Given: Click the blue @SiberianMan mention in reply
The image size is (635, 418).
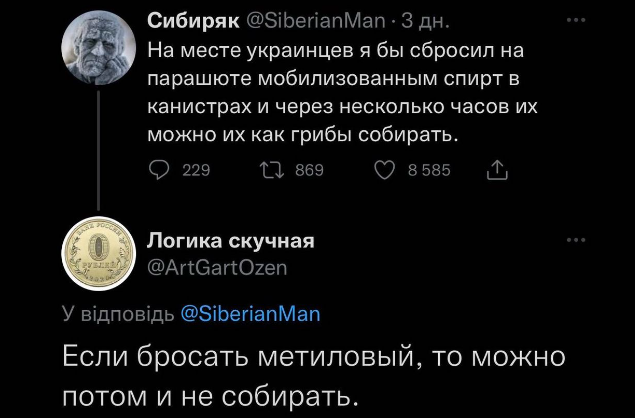Looking at the screenshot, I should click(251, 314).
